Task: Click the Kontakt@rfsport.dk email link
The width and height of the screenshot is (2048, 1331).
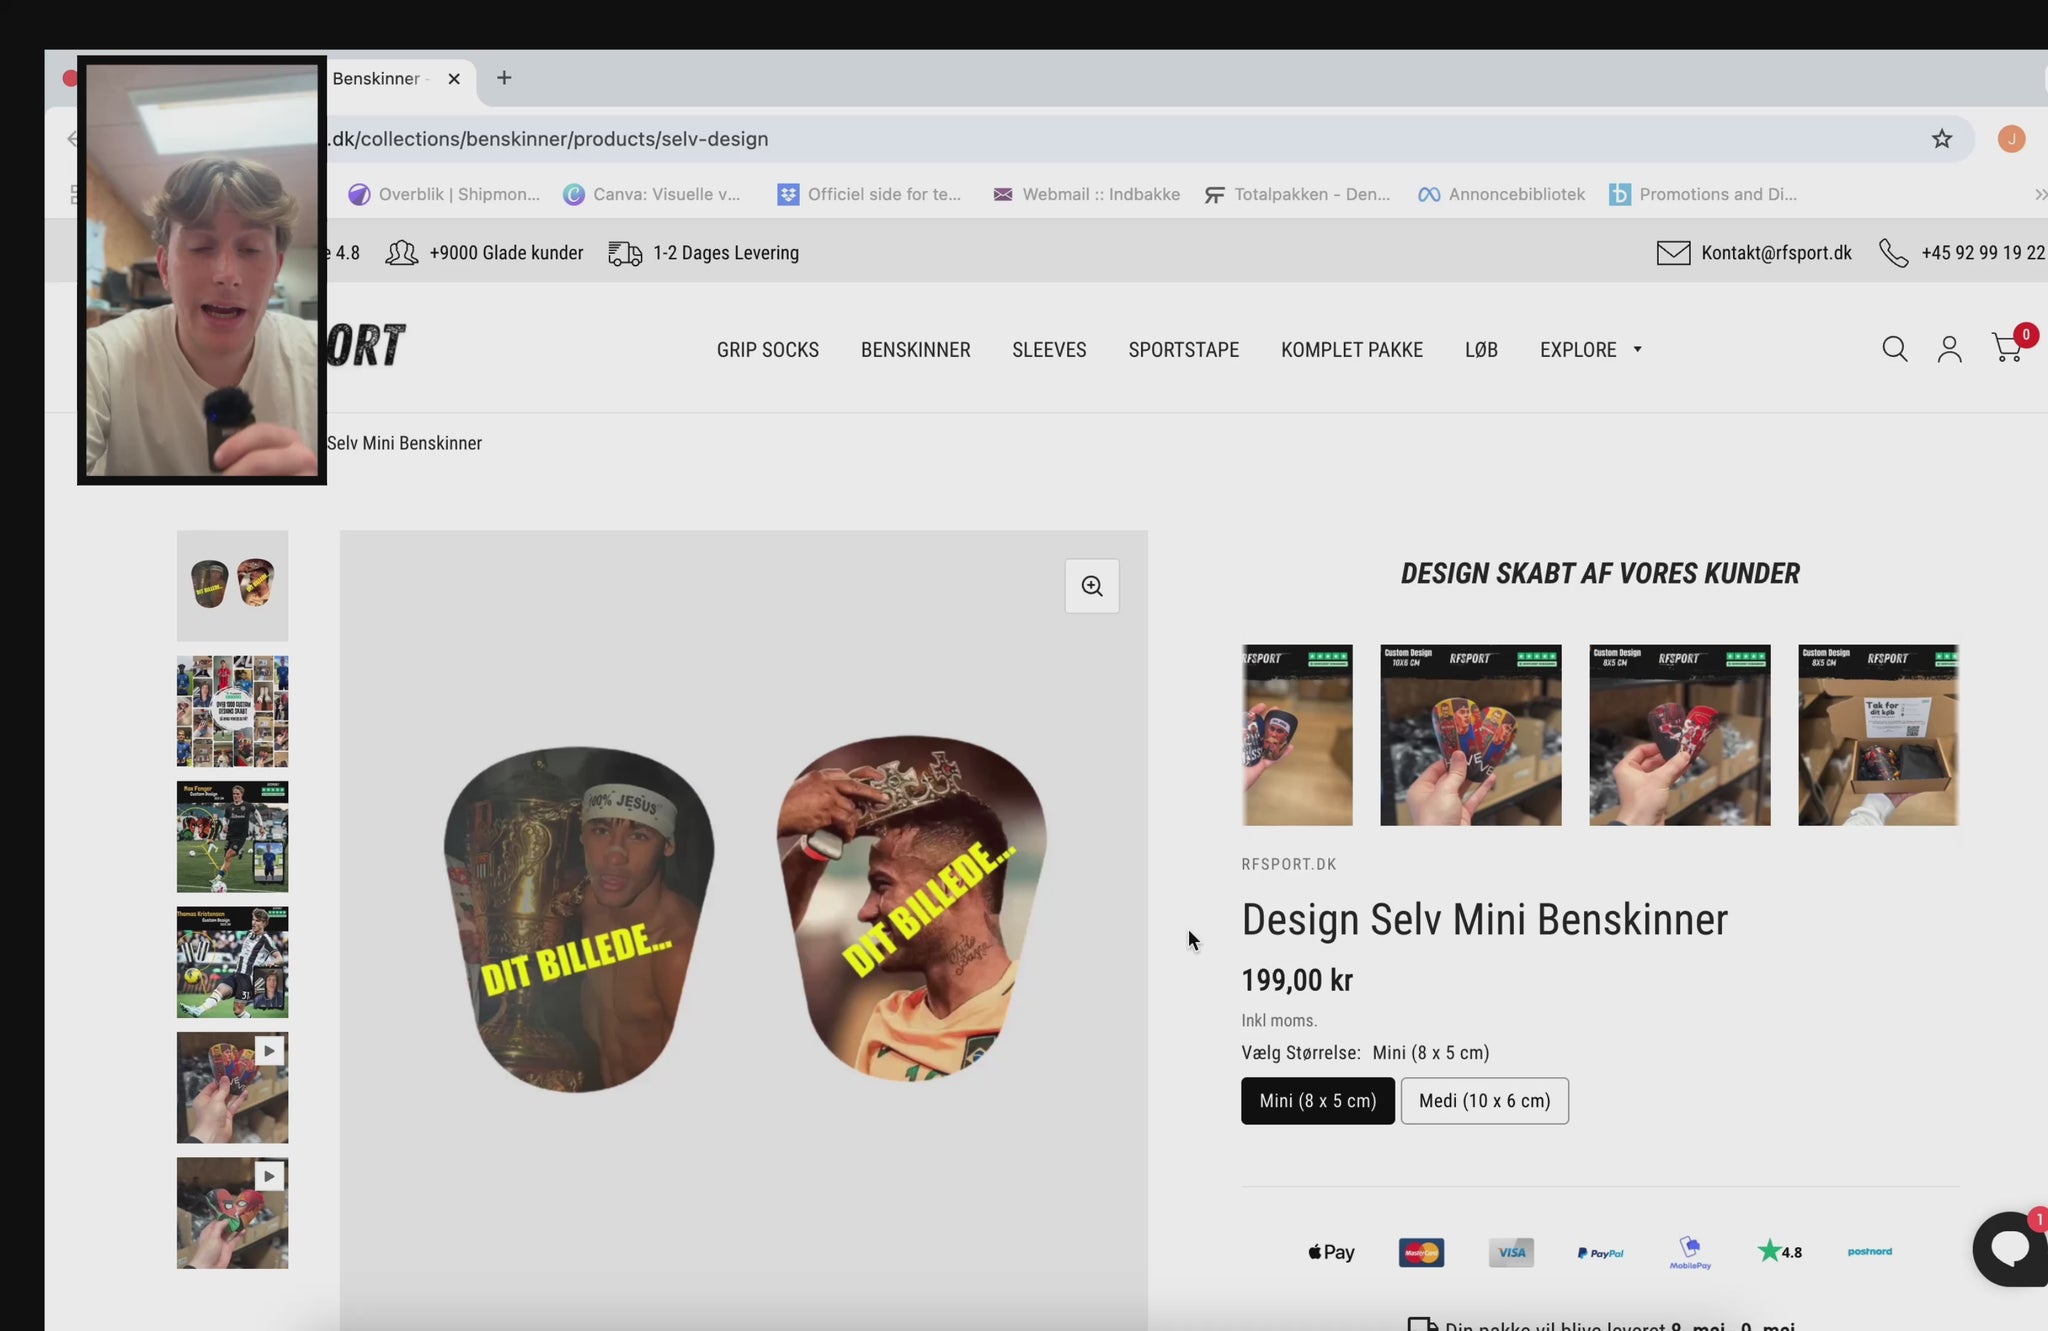Action: (x=1775, y=253)
